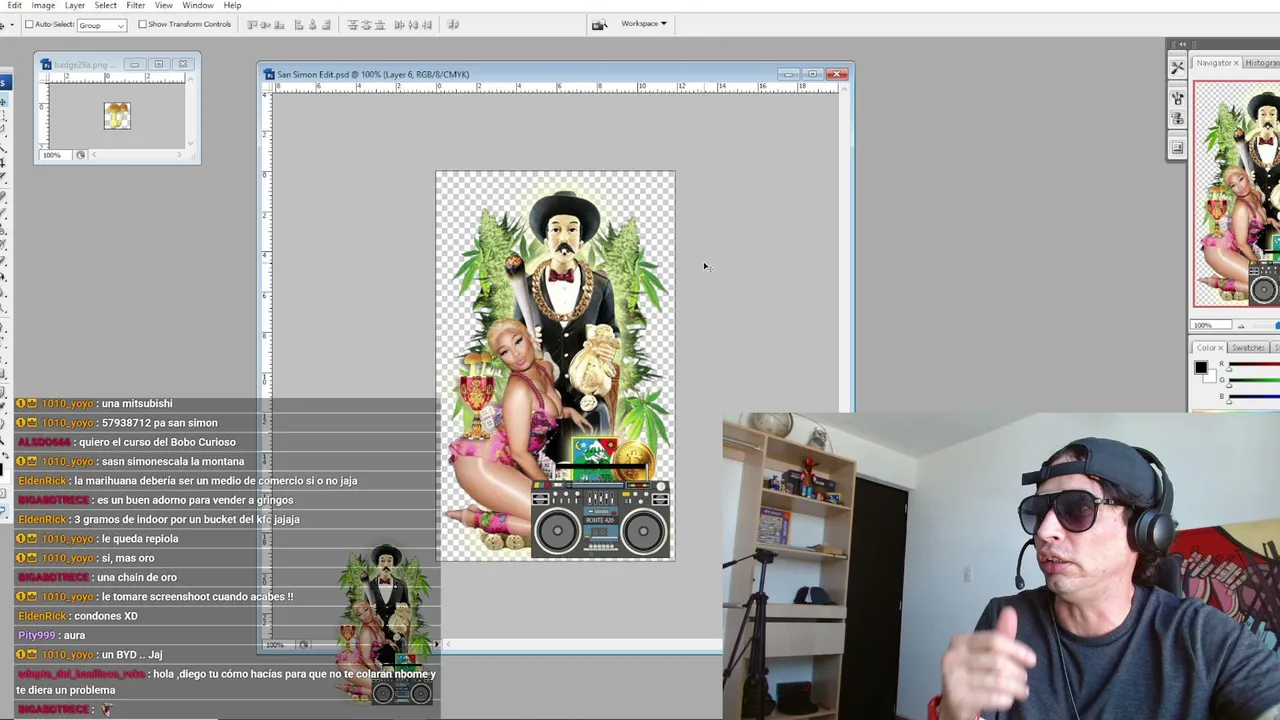The height and width of the screenshot is (720, 1280).
Task: Open the Auto-Select Group dropdown
Action: pos(101,24)
